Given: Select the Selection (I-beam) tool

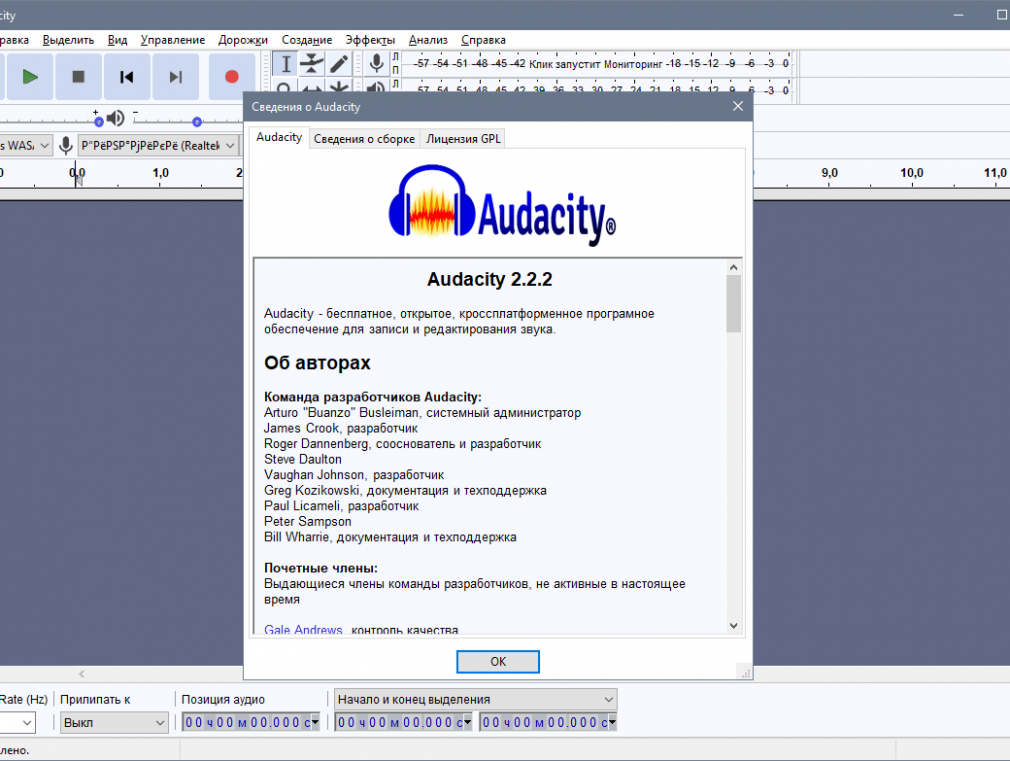Looking at the screenshot, I should (285, 64).
